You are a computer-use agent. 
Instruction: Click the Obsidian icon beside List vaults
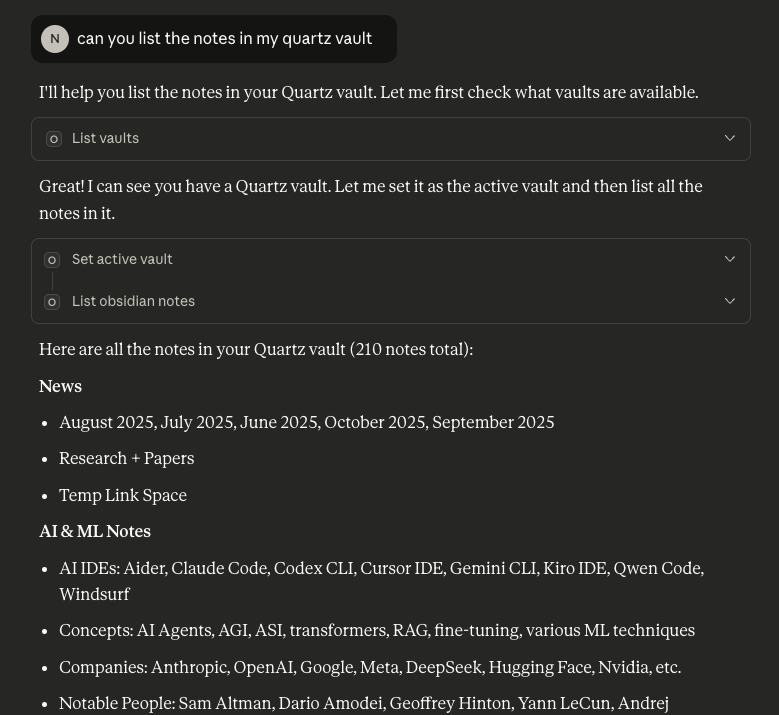(54, 139)
